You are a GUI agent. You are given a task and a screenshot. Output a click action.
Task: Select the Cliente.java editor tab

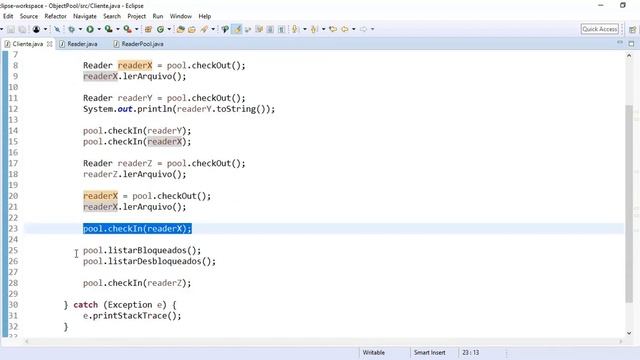27,44
